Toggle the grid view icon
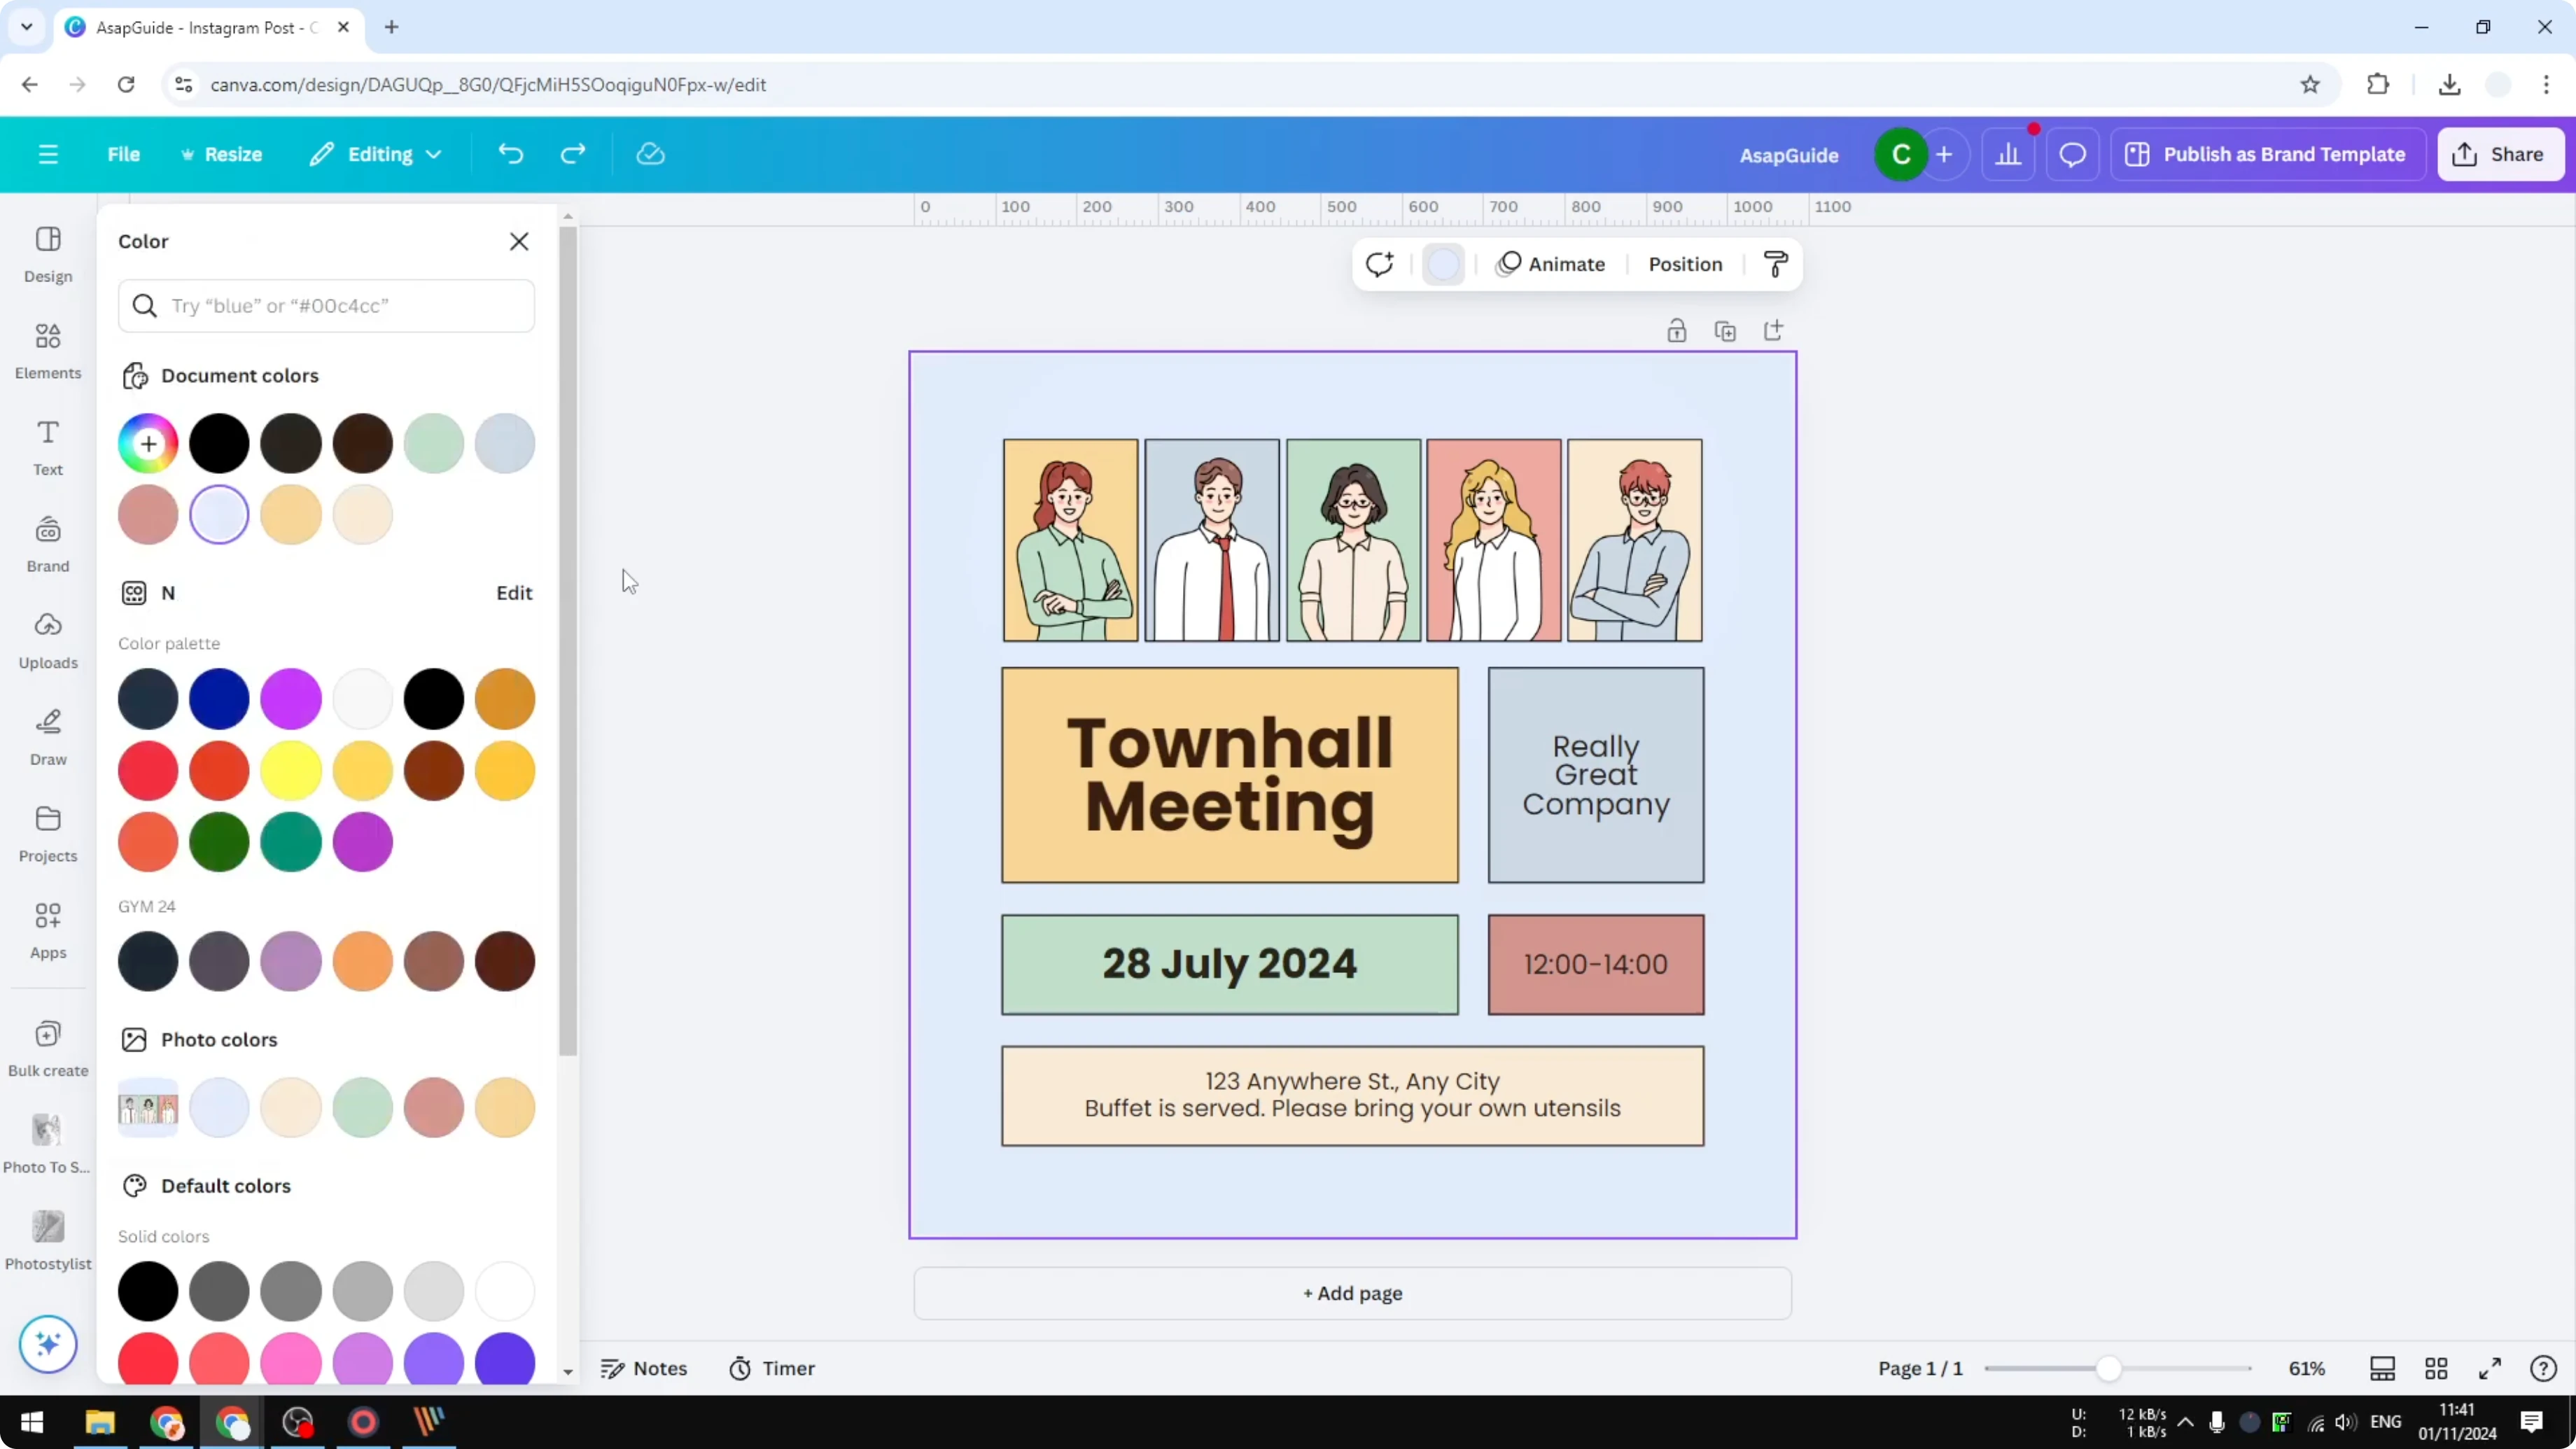The height and width of the screenshot is (1449, 2576). (x=2436, y=1368)
